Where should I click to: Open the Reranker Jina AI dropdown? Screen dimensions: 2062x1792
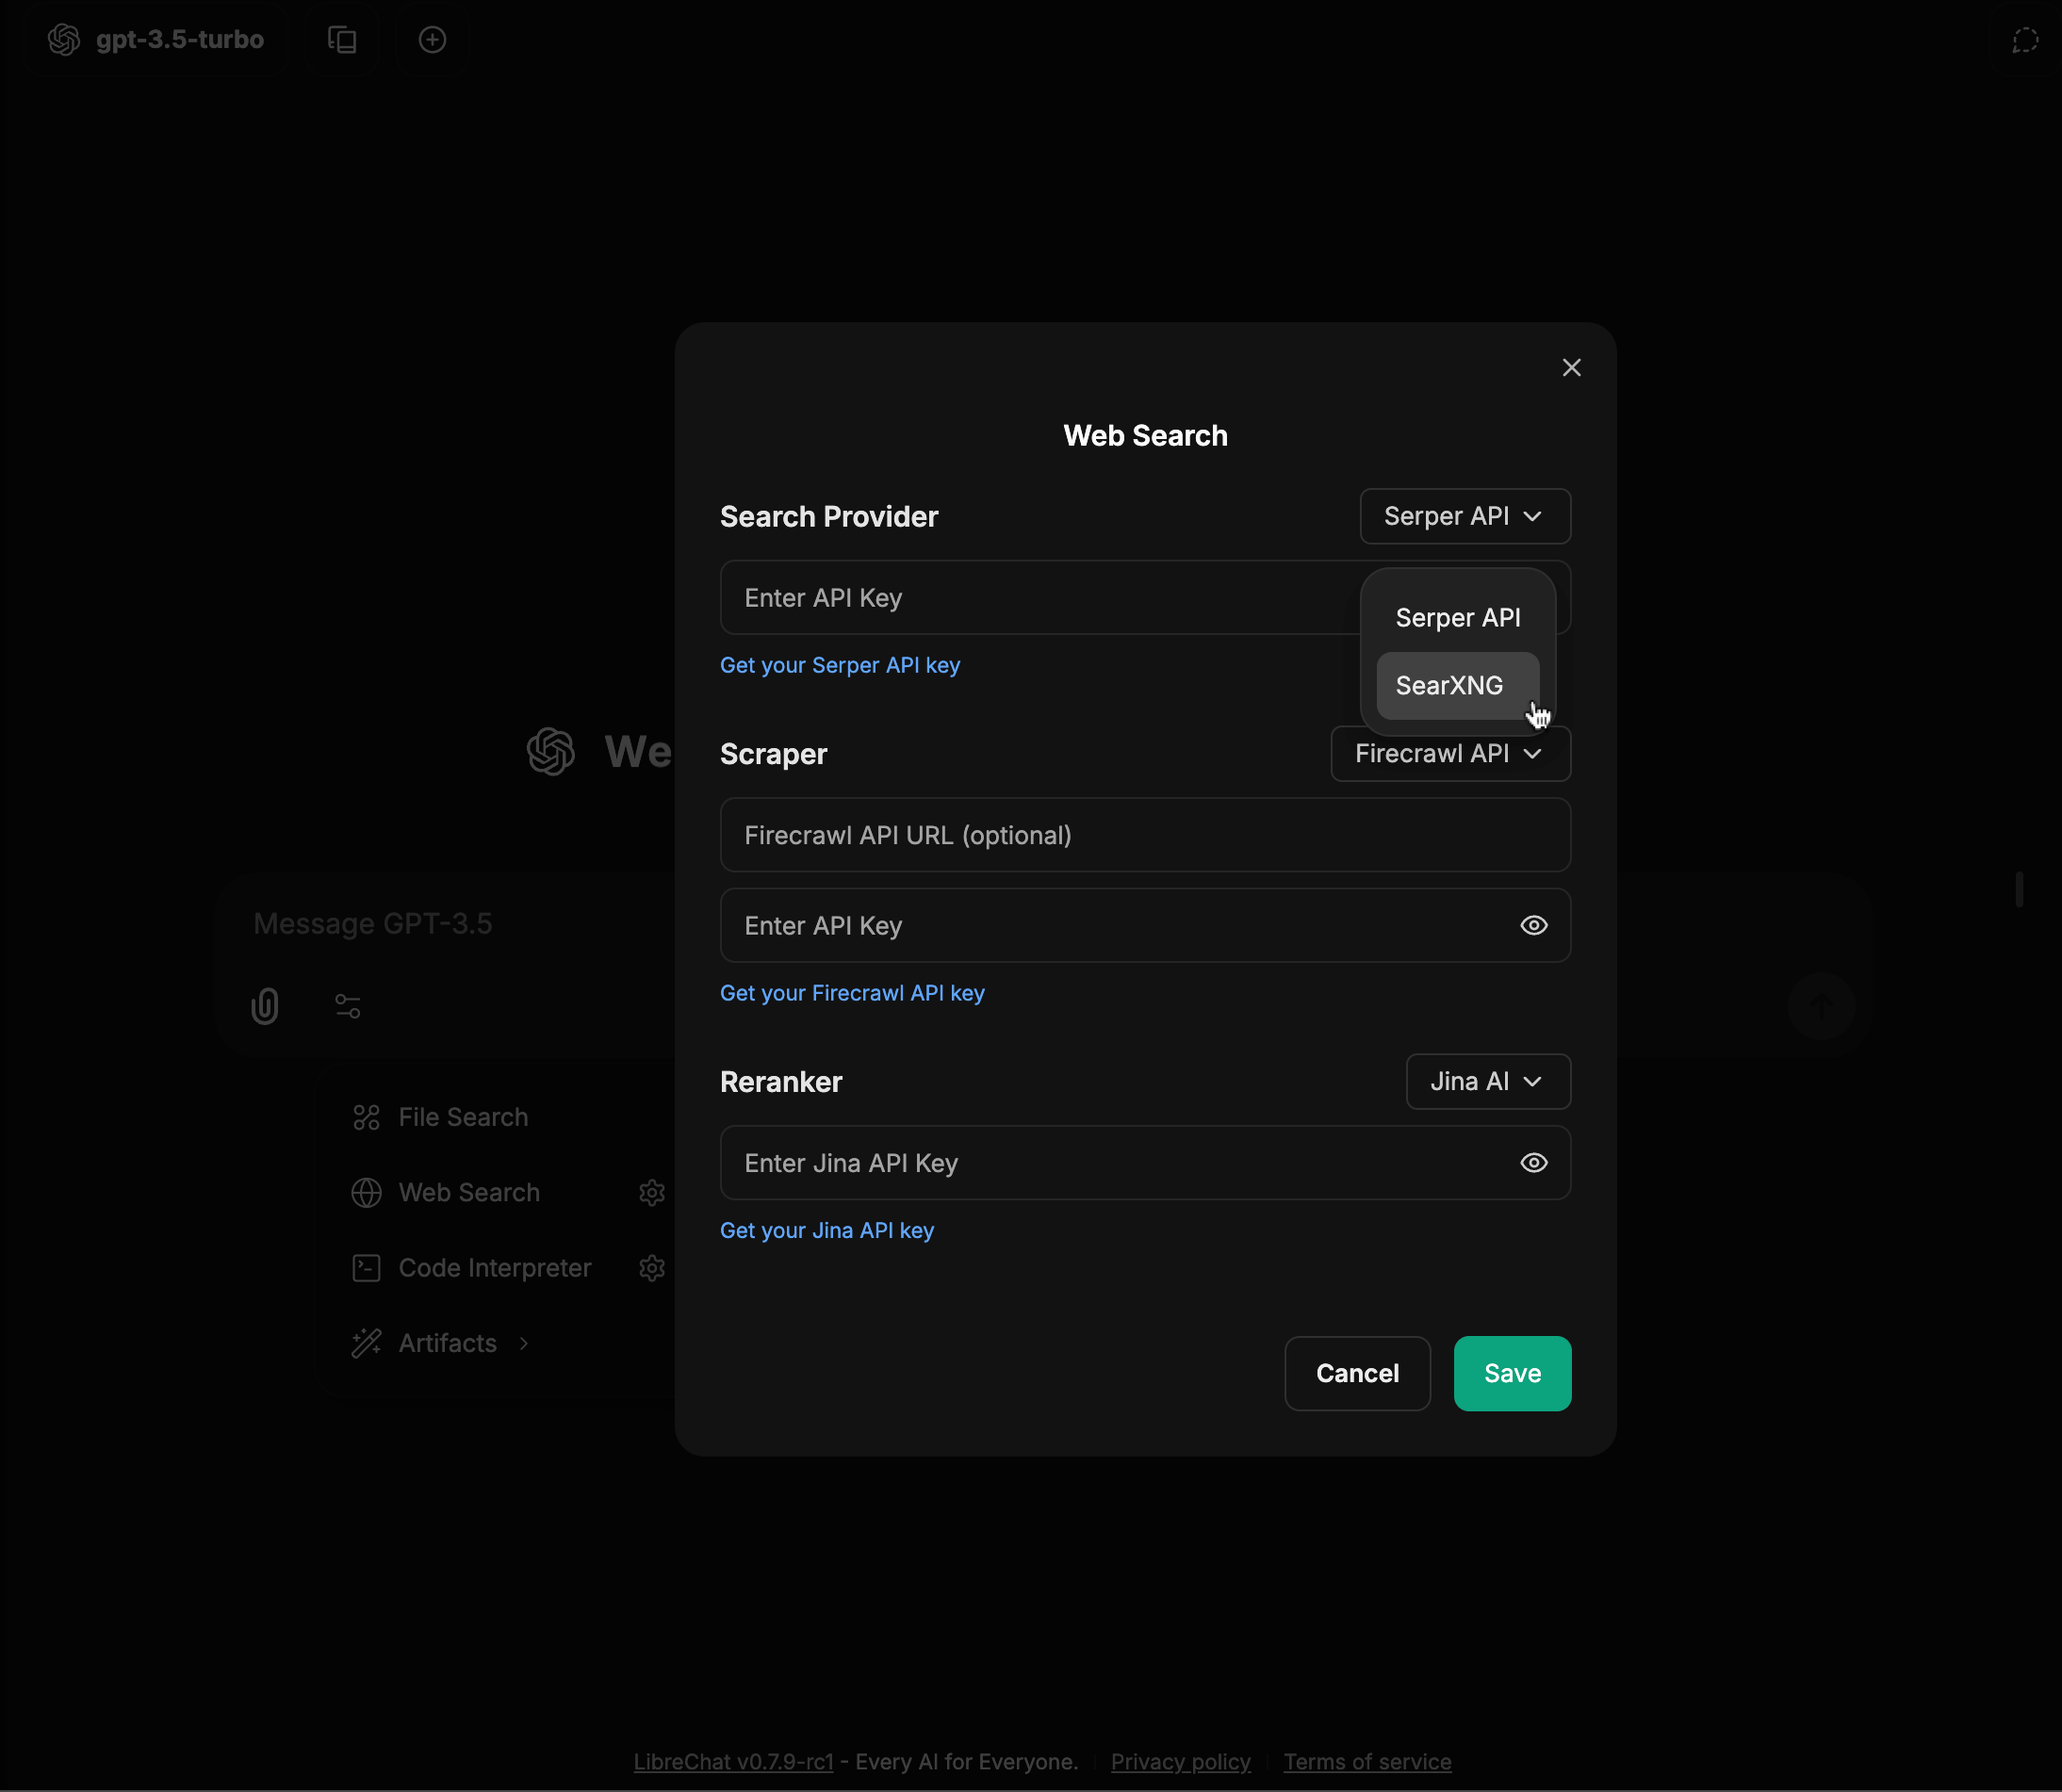[1487, 1081]
